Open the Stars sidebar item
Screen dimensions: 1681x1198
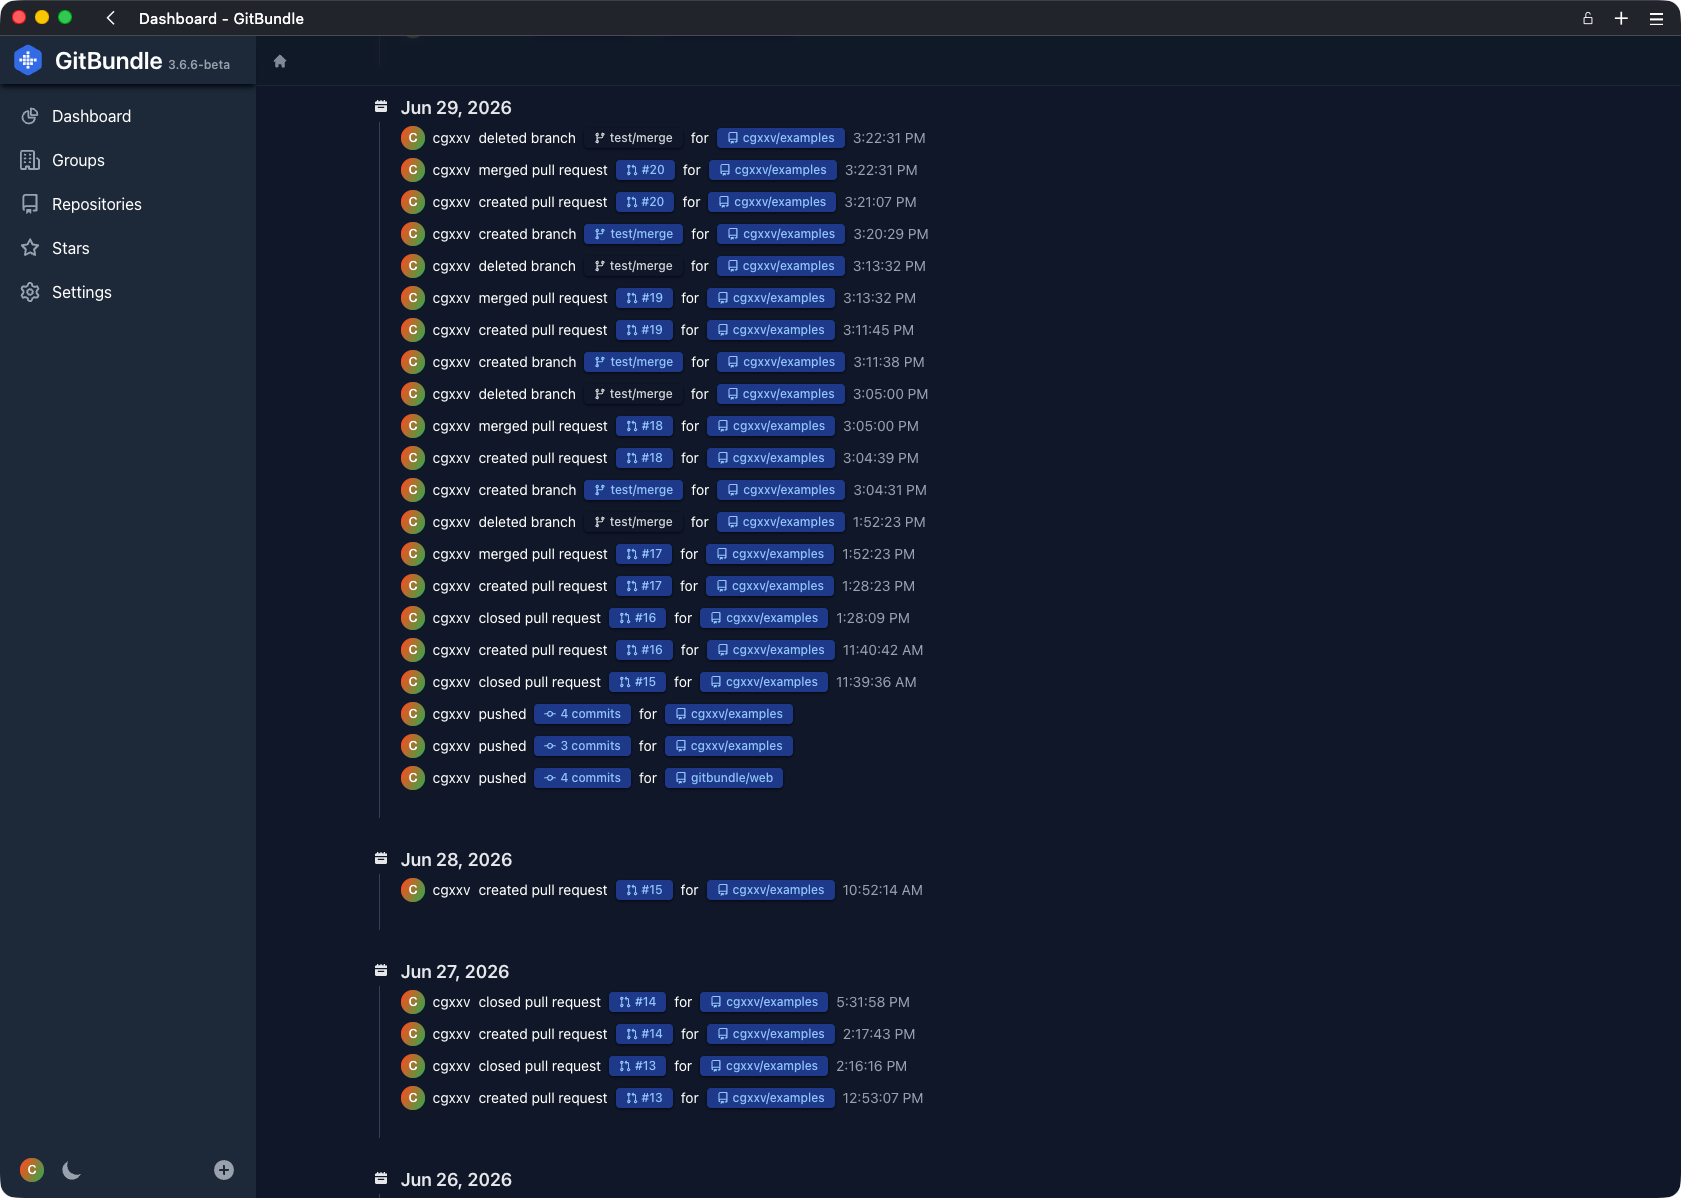click(70, 248)
